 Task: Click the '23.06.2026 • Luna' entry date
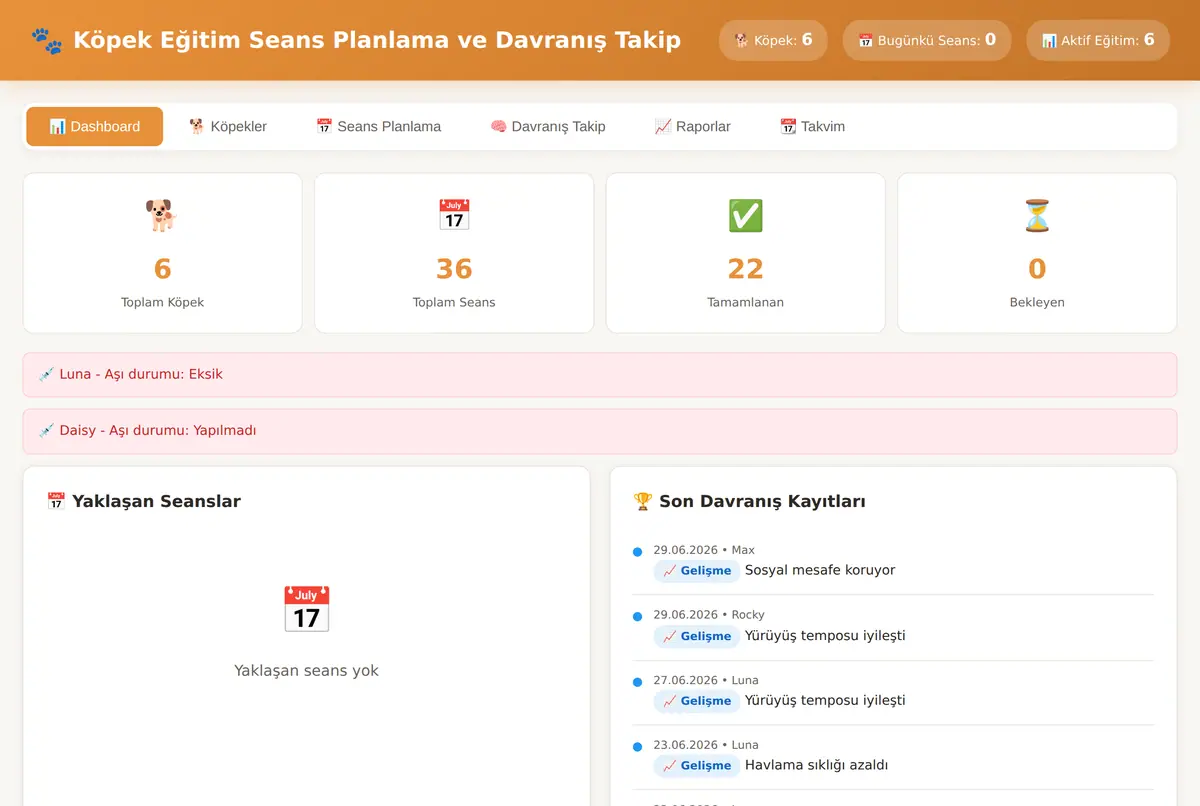point(706,745)
